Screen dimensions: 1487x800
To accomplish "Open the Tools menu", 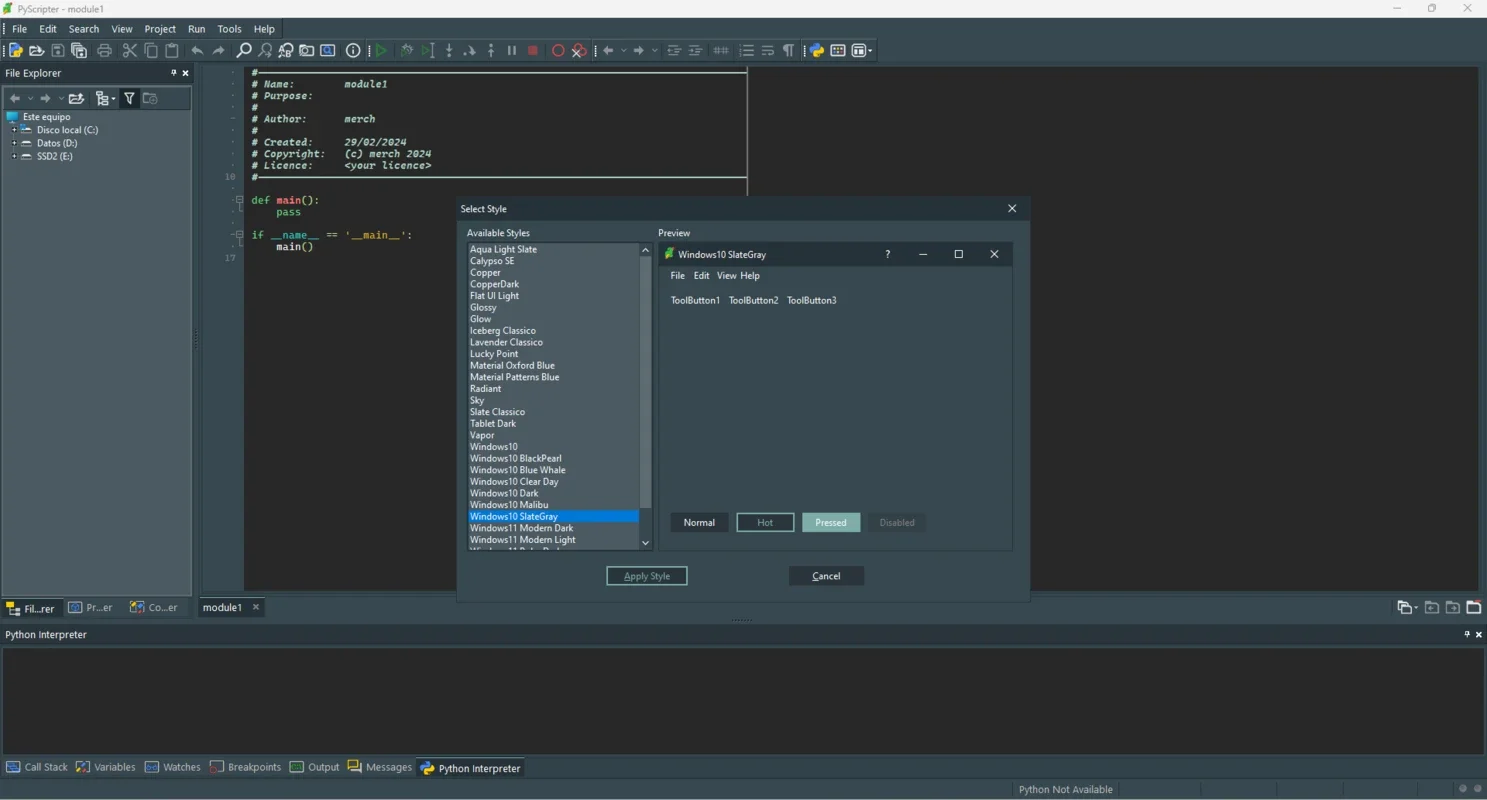I will click(229, 29).
